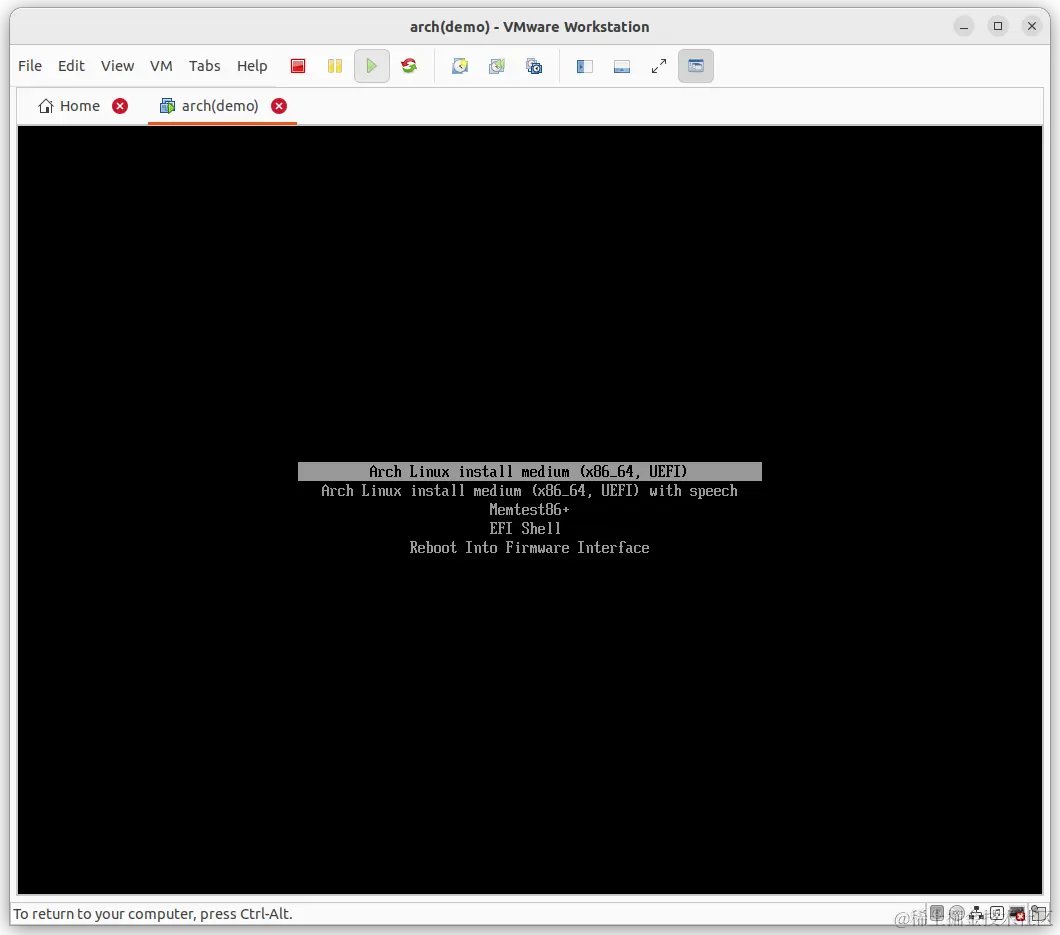1060x935 pixels.
Task: Open the File menu
Action: [30, 66]
